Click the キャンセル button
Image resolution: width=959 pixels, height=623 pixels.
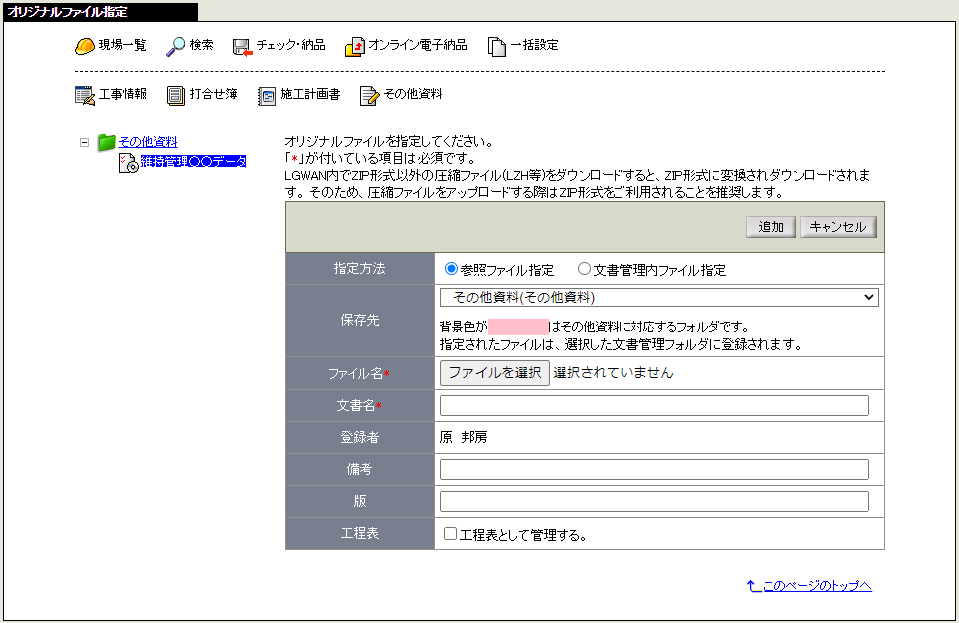838,227
